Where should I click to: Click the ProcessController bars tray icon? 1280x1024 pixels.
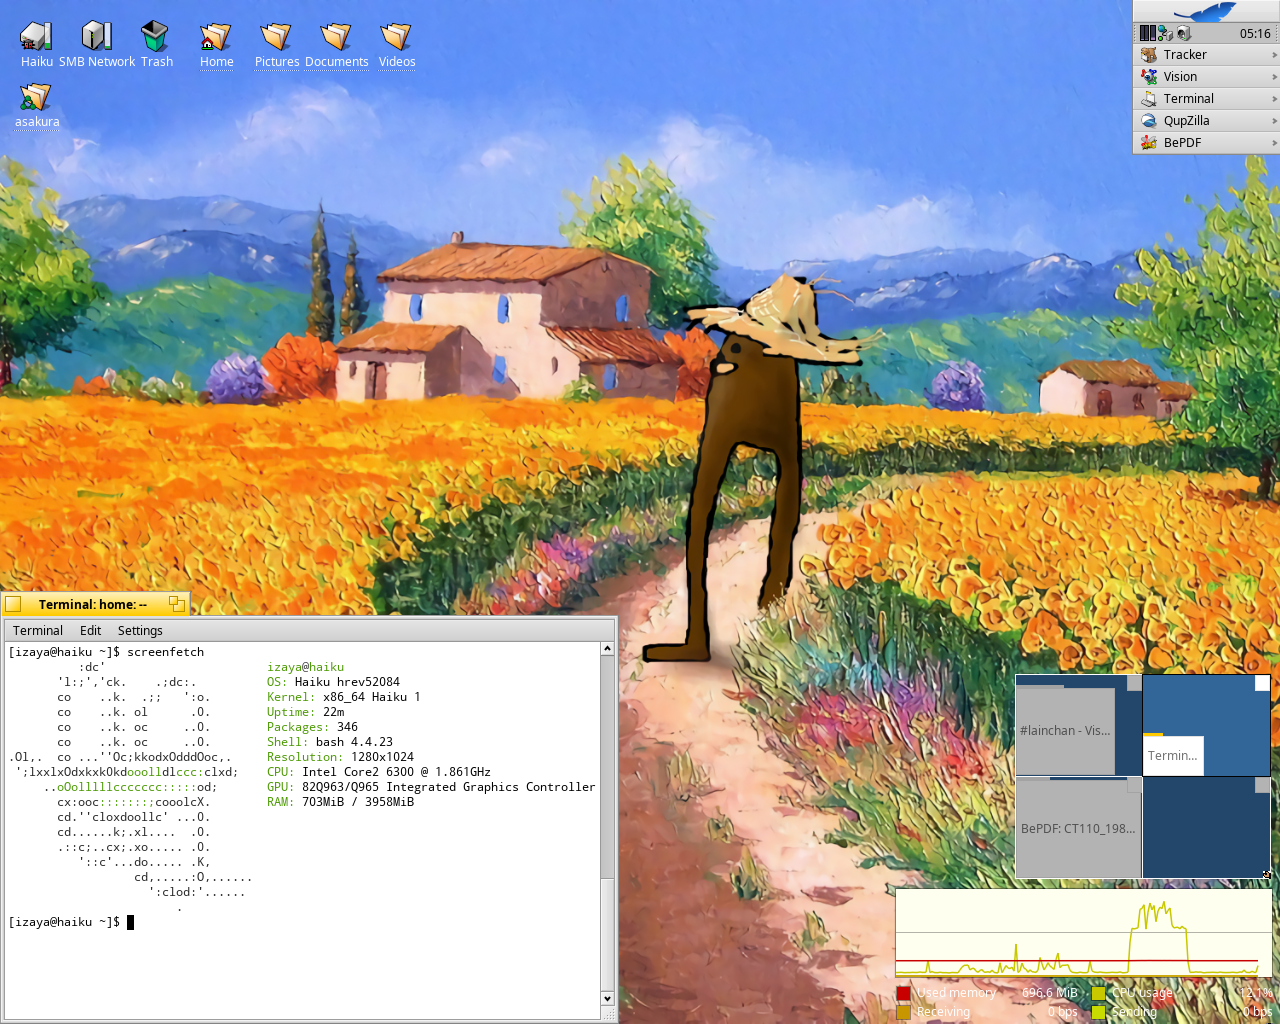(x=1148, y=33)
